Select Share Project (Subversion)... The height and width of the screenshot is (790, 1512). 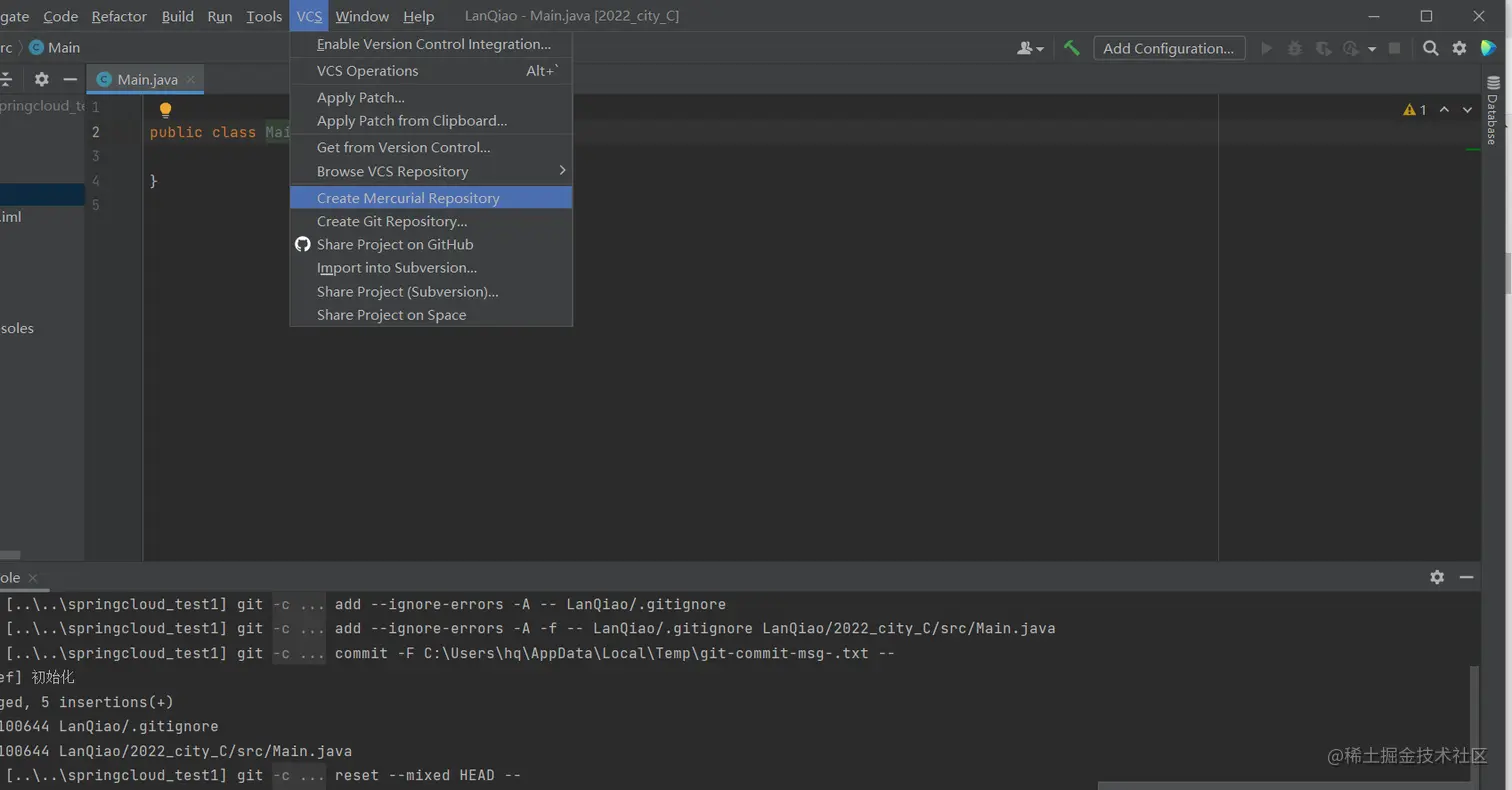pos(431,292)
